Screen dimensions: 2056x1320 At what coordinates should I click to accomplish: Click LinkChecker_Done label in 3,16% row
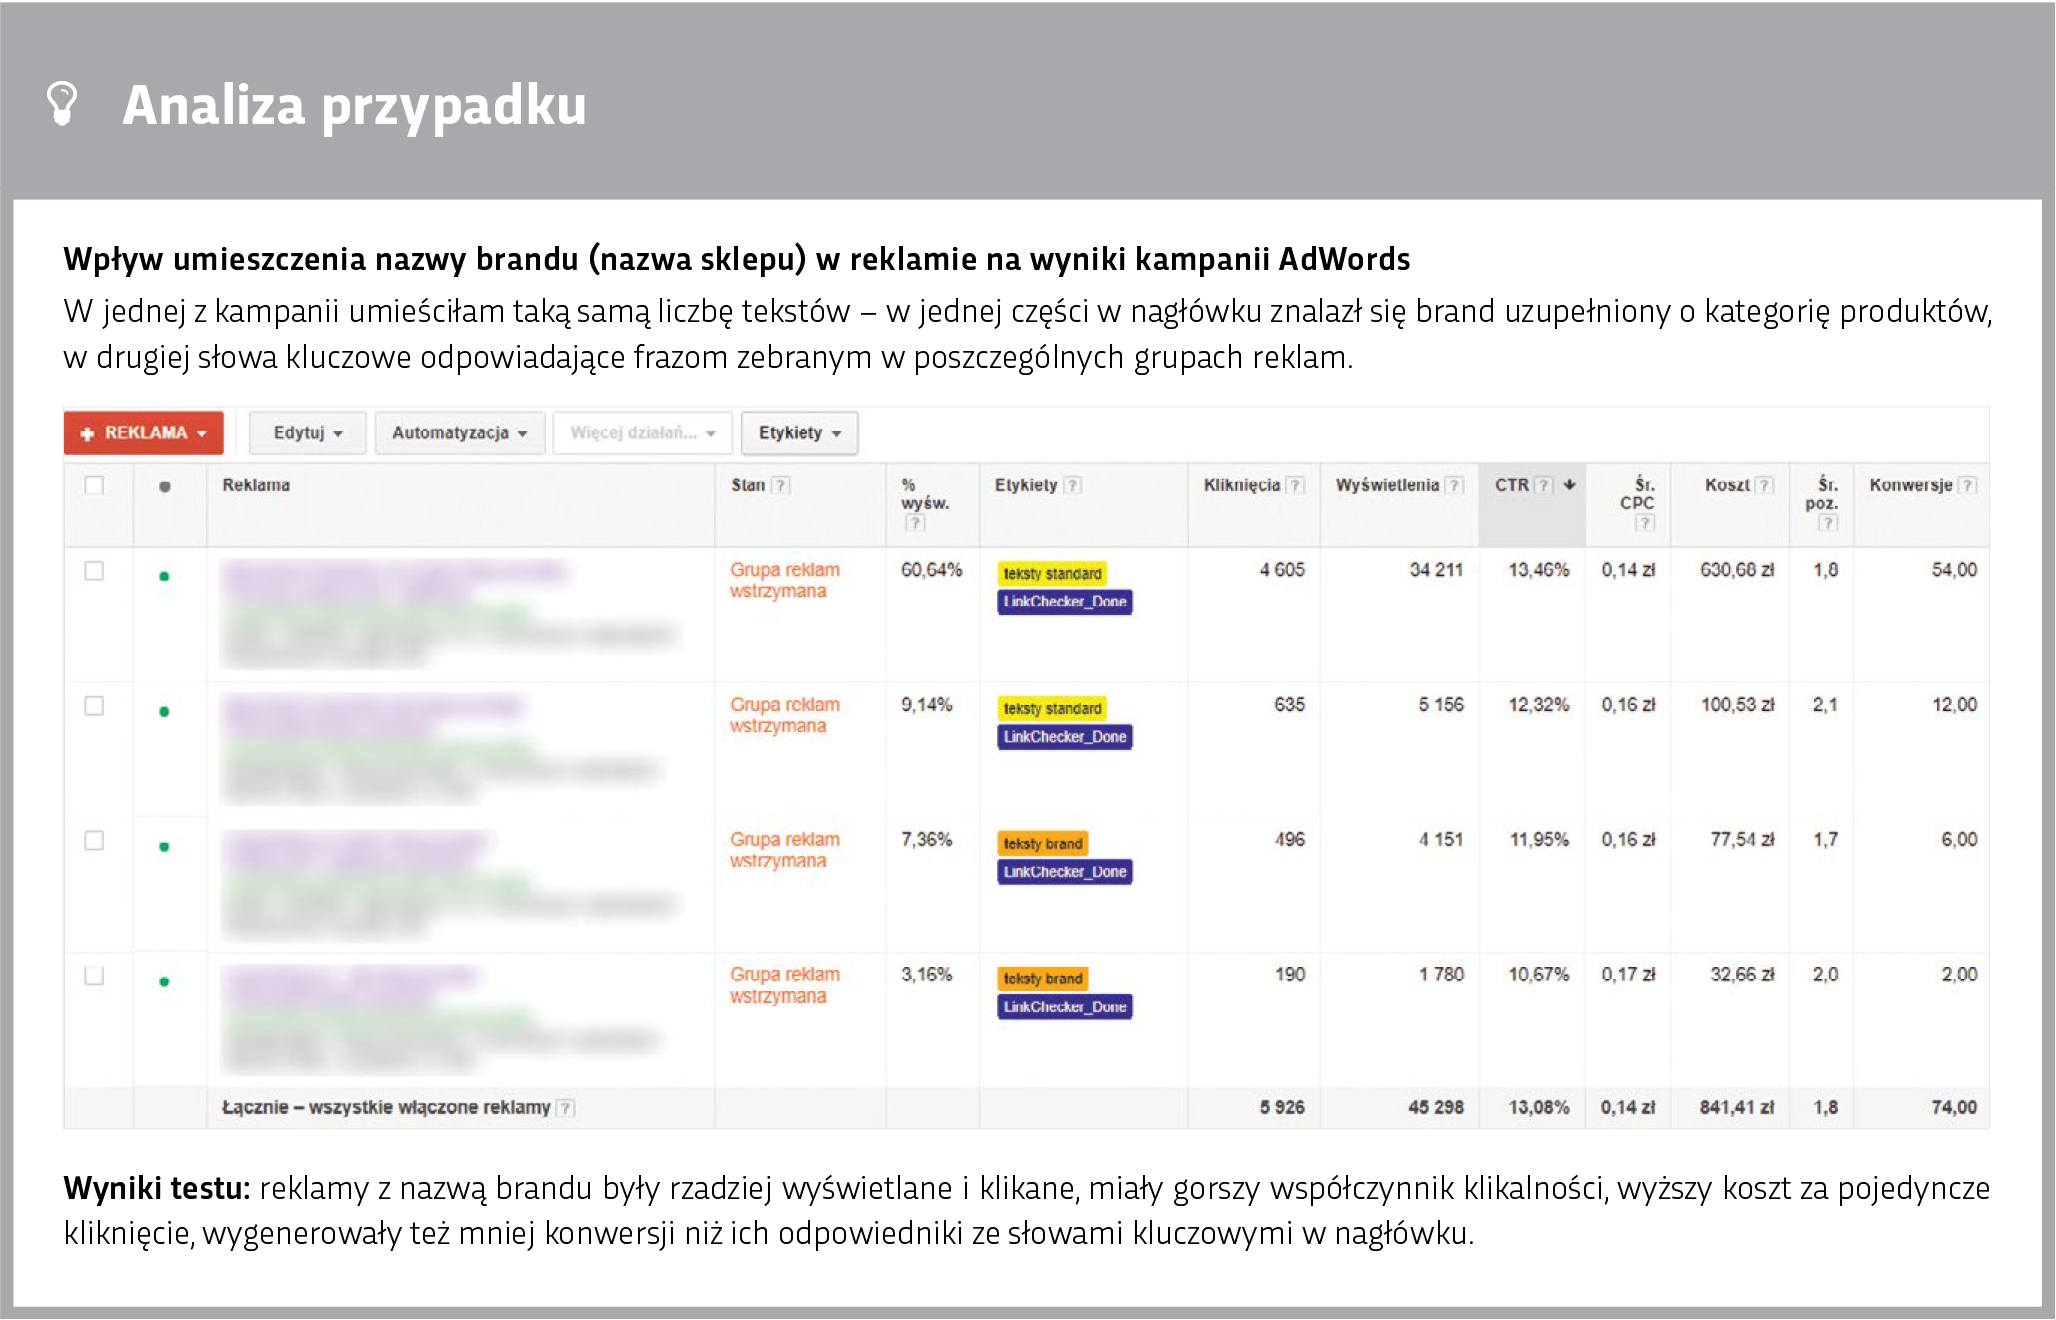pos(1065,1007)
